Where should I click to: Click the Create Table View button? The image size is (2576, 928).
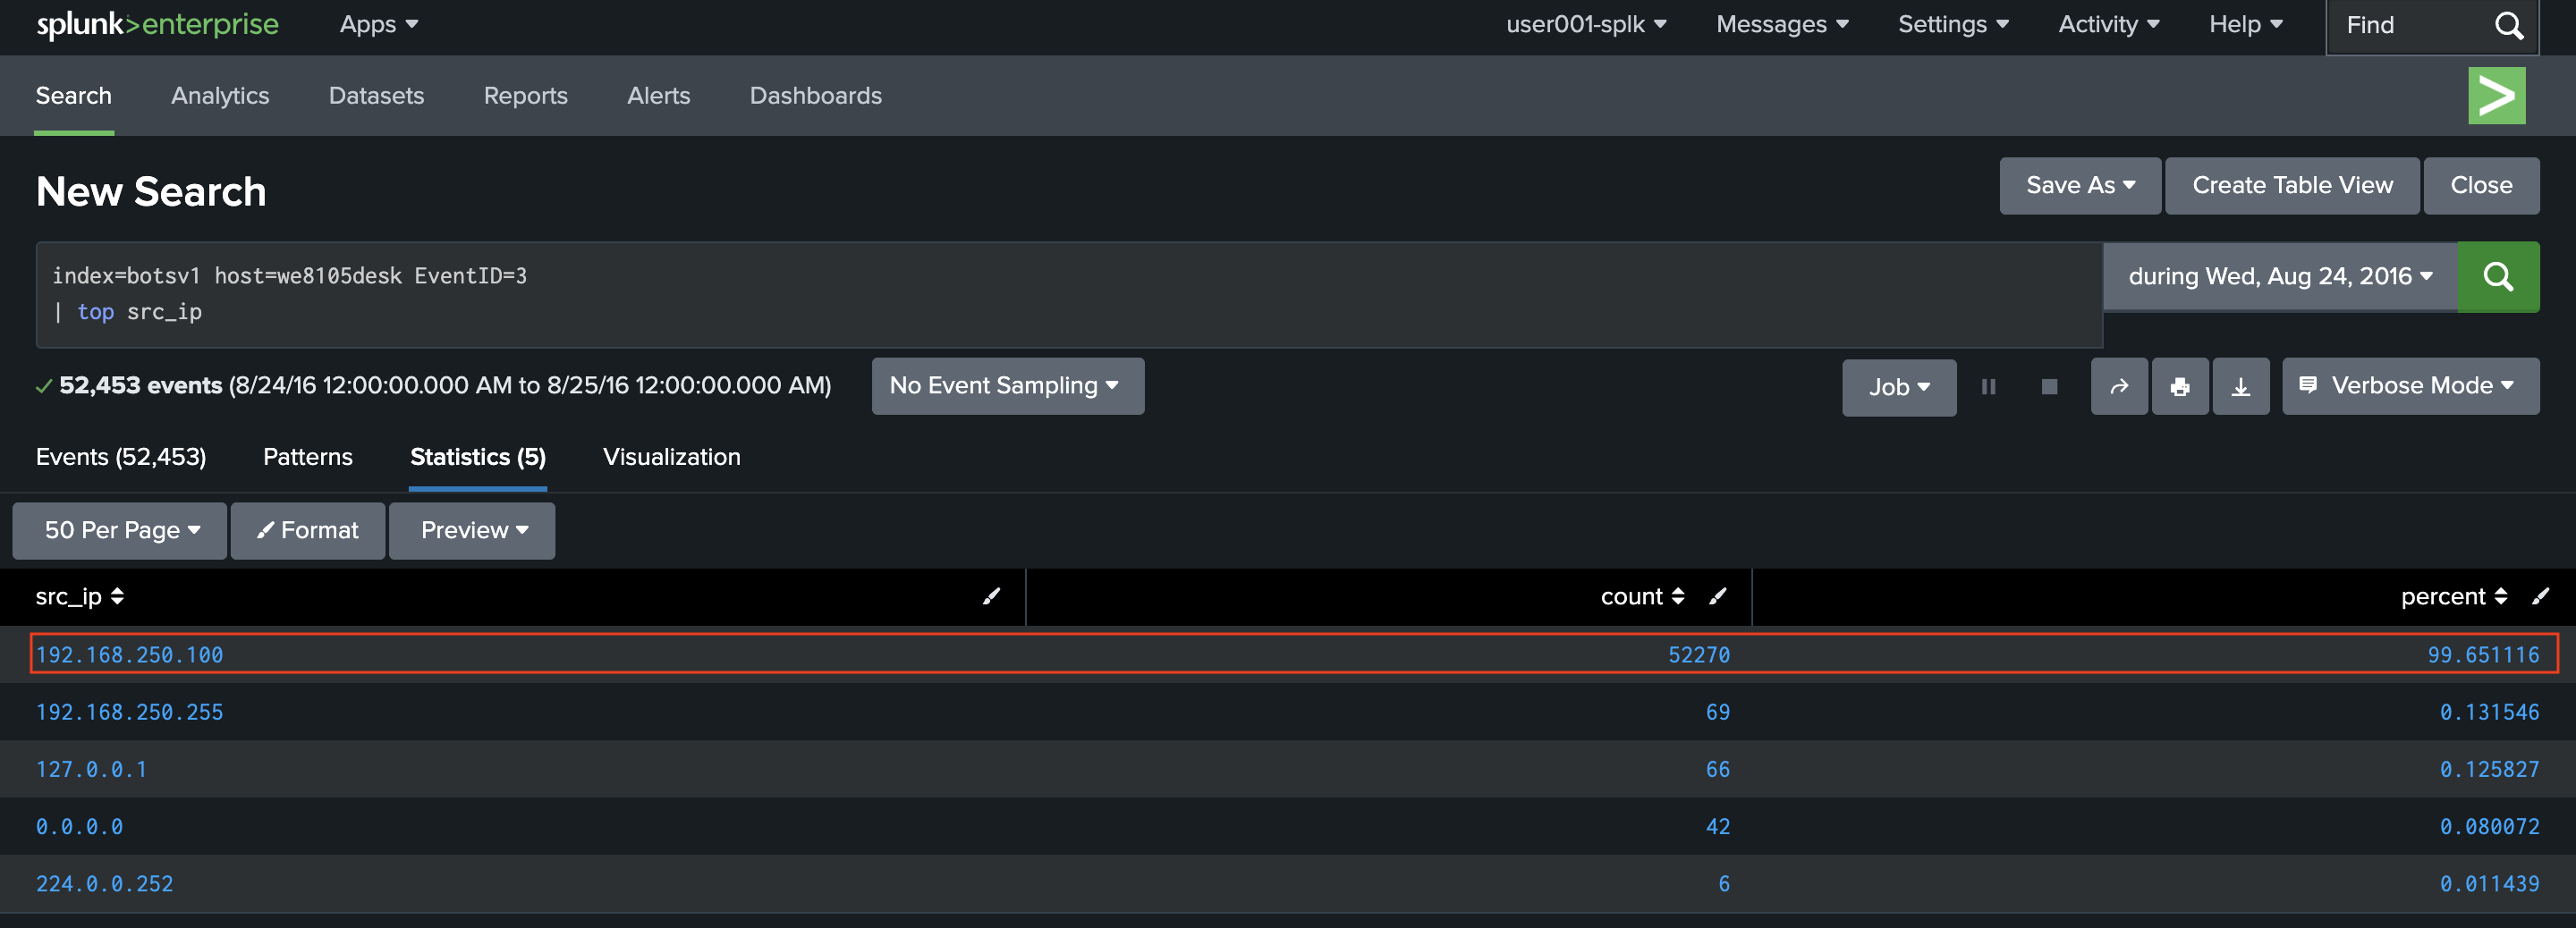click(x=2292, y=185)
